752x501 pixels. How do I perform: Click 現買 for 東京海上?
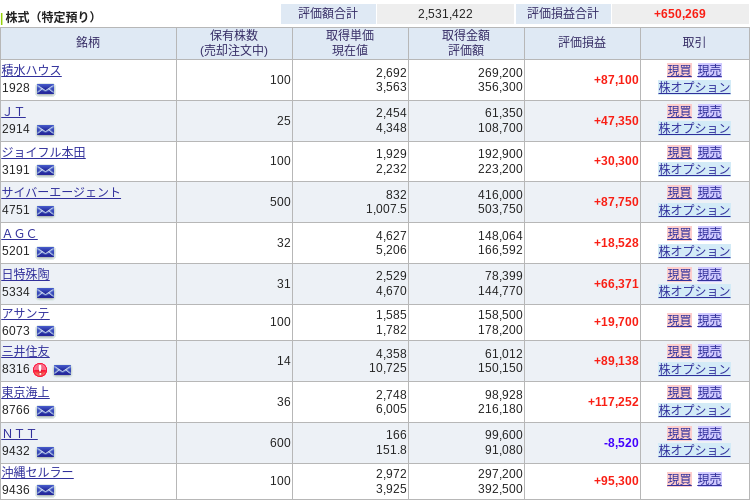(x=680, y=393)
